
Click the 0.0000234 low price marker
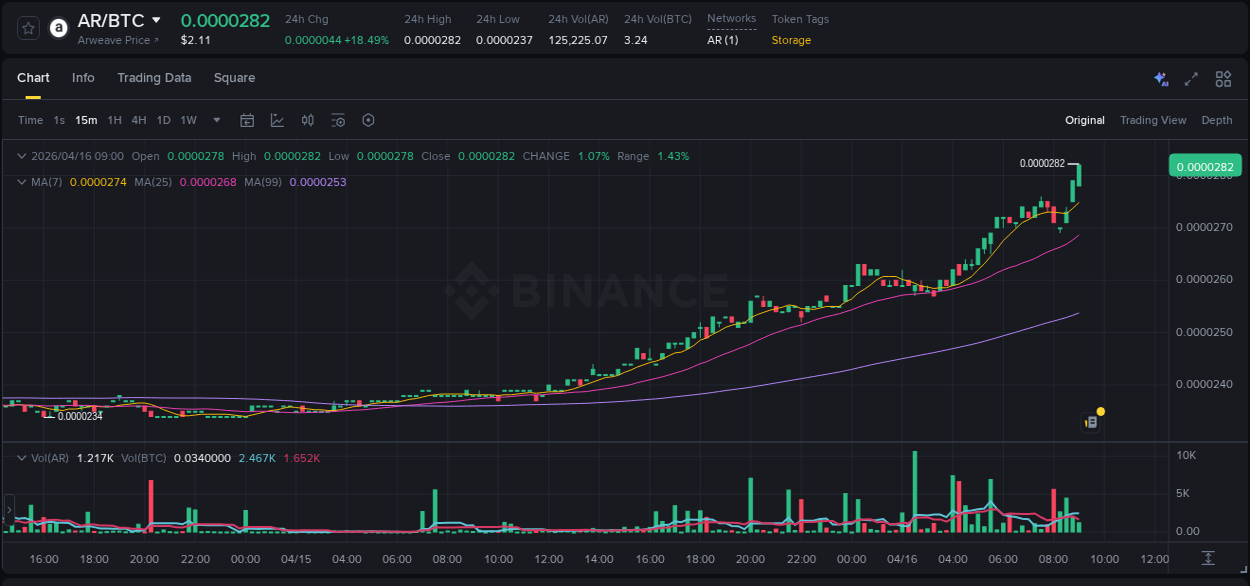click(x=80, y=416)
